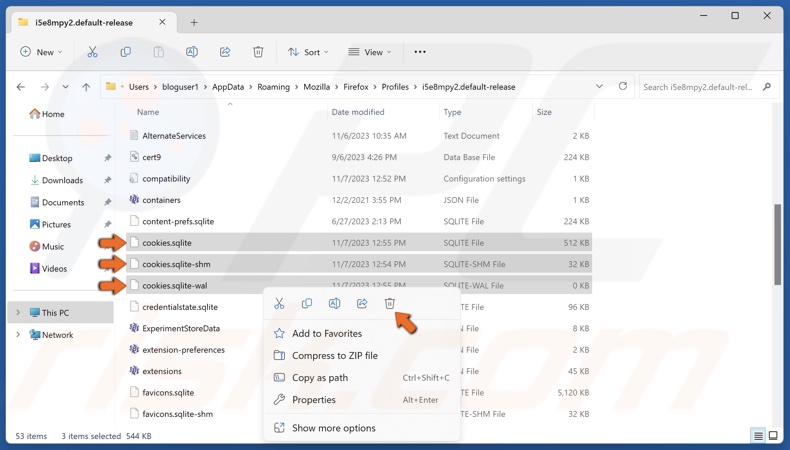
Task: Click the Delete trash icon in context menu
Action: (390, 304)
